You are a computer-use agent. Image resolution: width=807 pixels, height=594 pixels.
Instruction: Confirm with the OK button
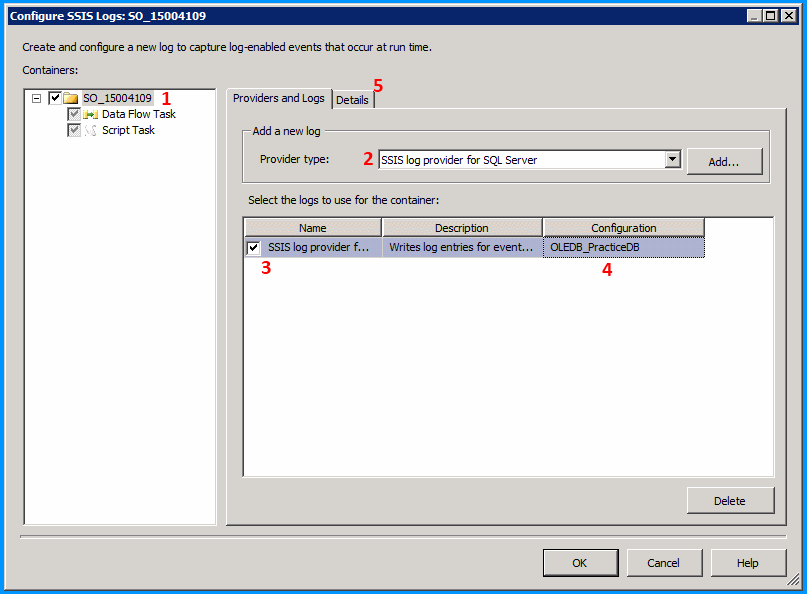point(580,563)
